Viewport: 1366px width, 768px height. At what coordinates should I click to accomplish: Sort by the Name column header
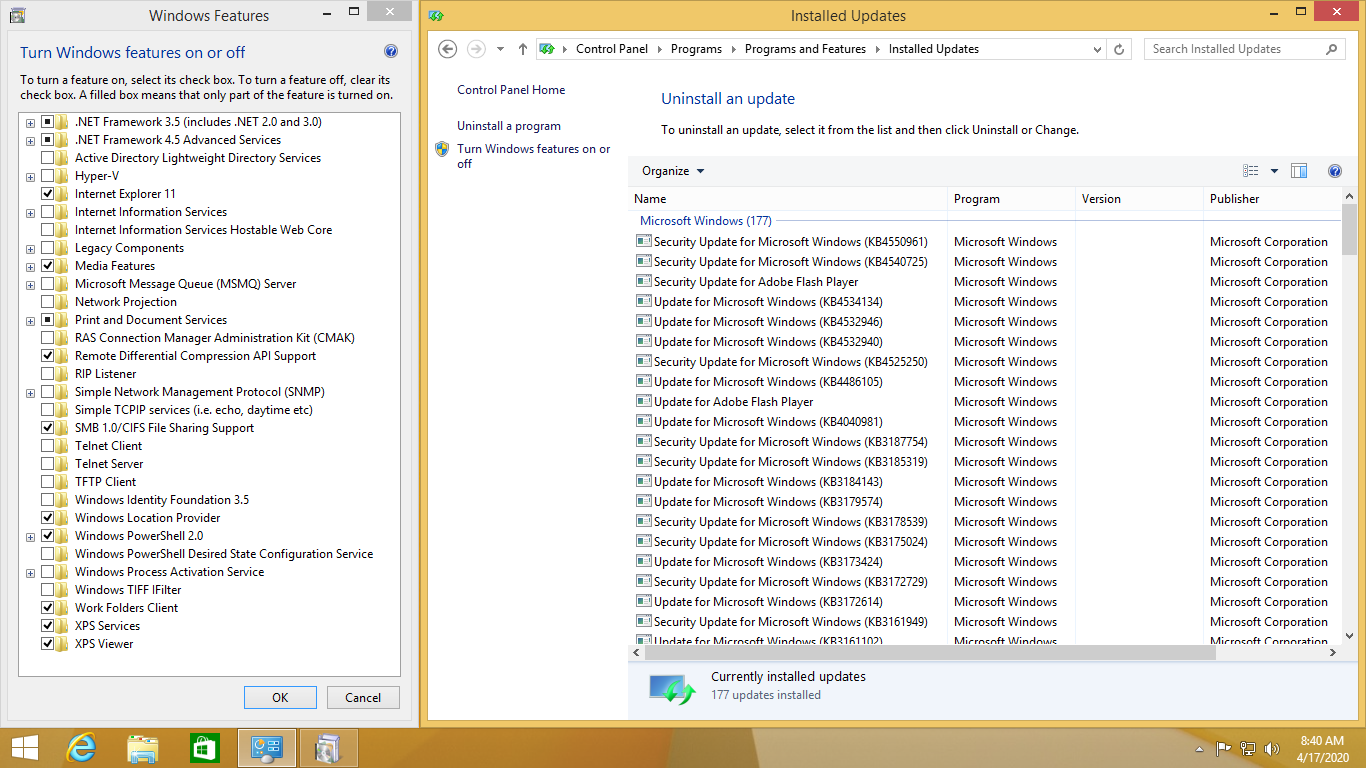[788, 199]
